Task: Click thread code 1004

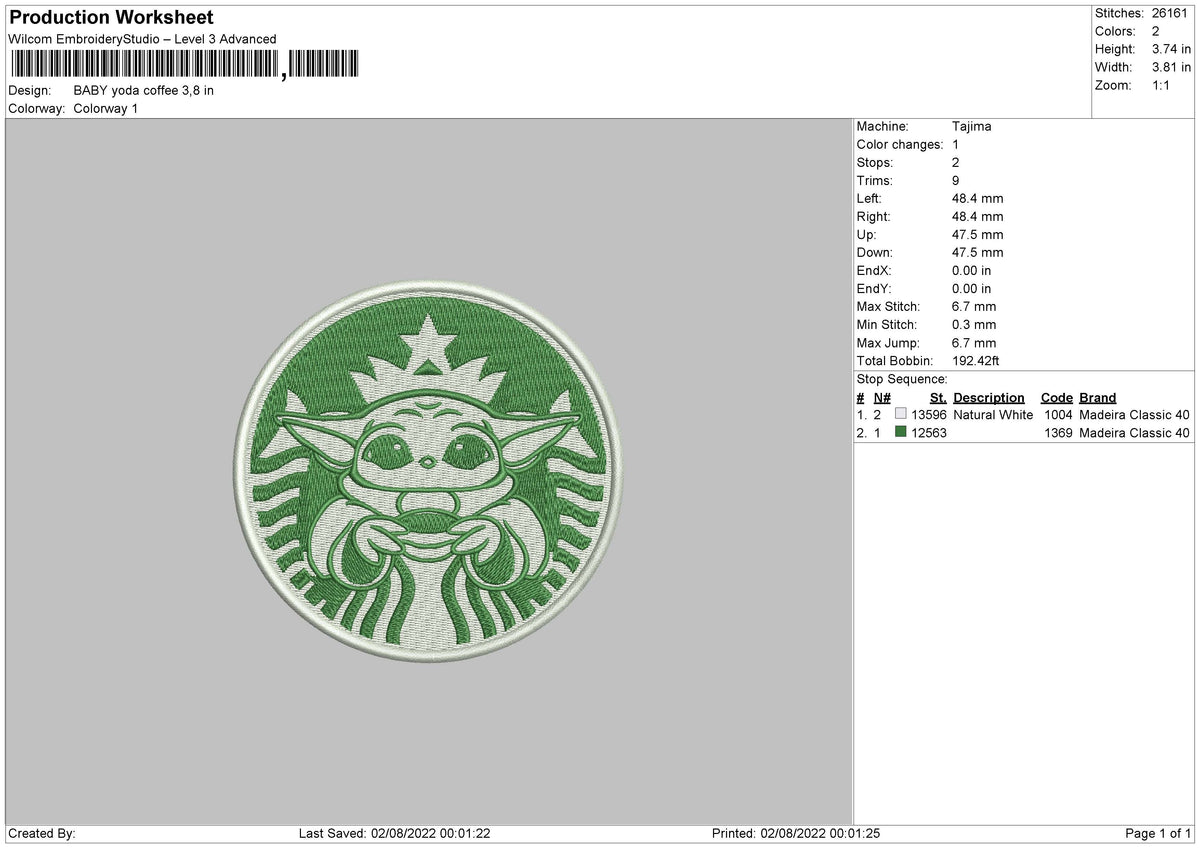Action: pos(1058,415)
